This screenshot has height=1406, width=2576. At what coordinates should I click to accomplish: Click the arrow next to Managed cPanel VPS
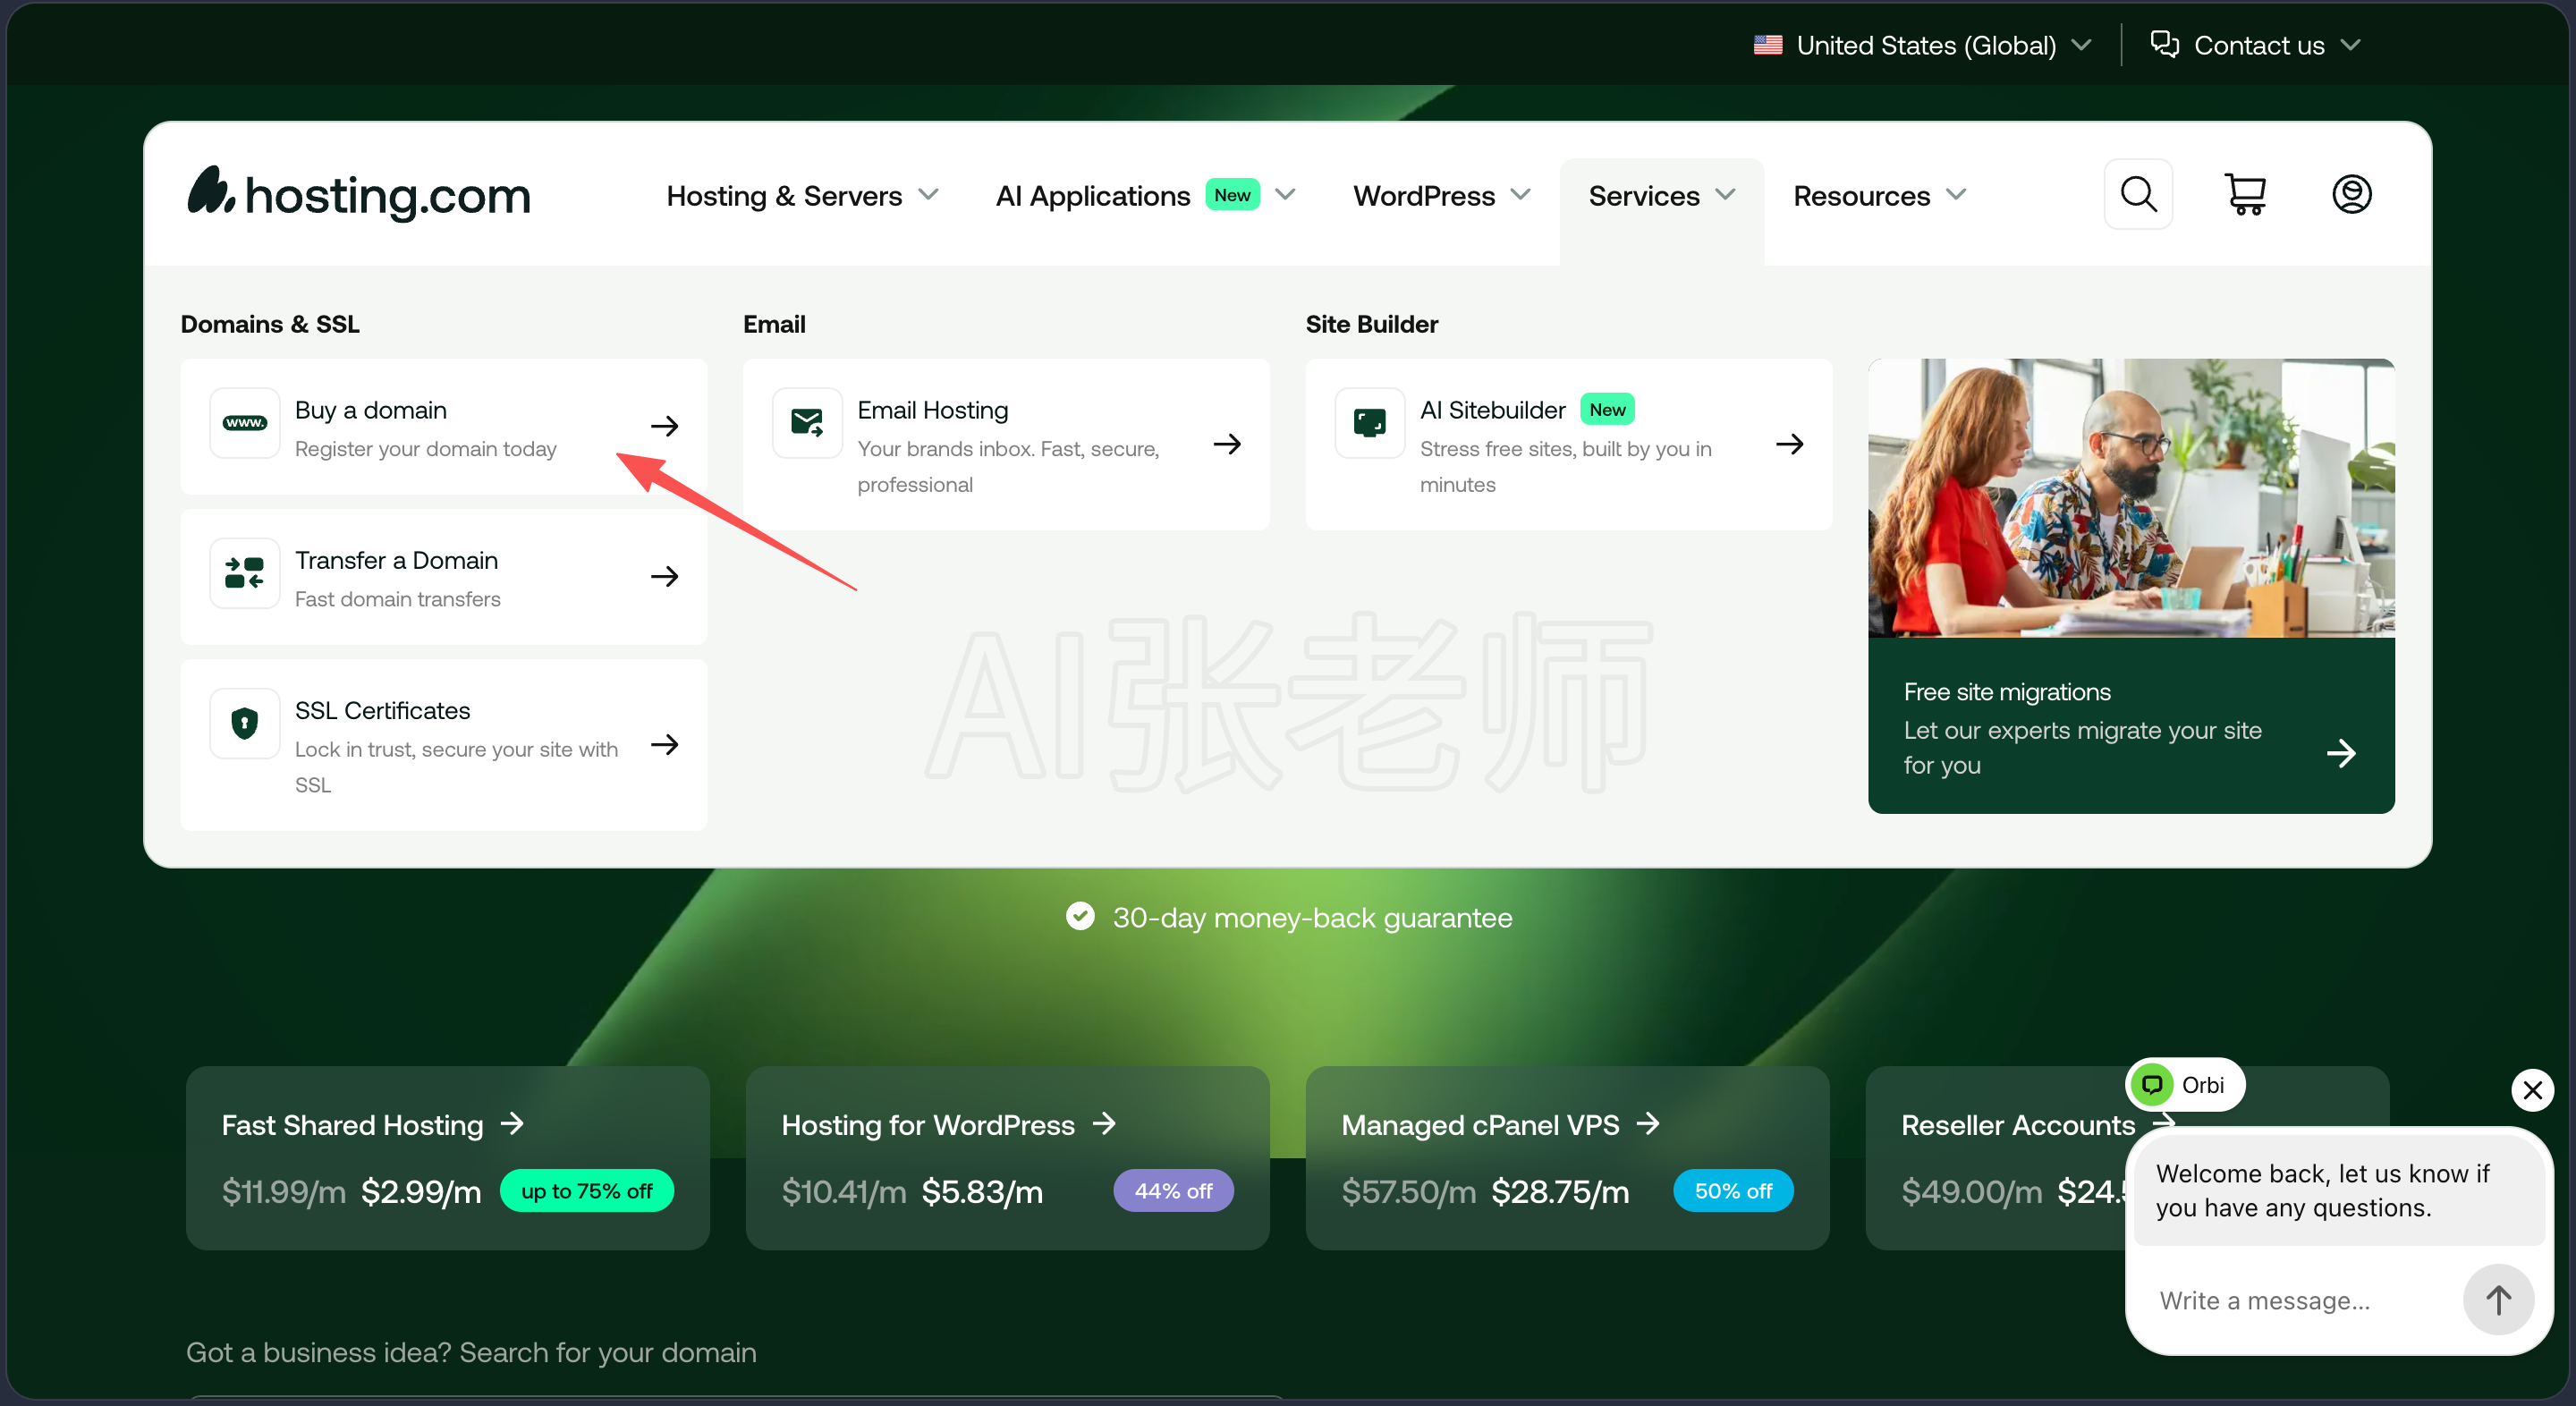tap(1648, 1124)
